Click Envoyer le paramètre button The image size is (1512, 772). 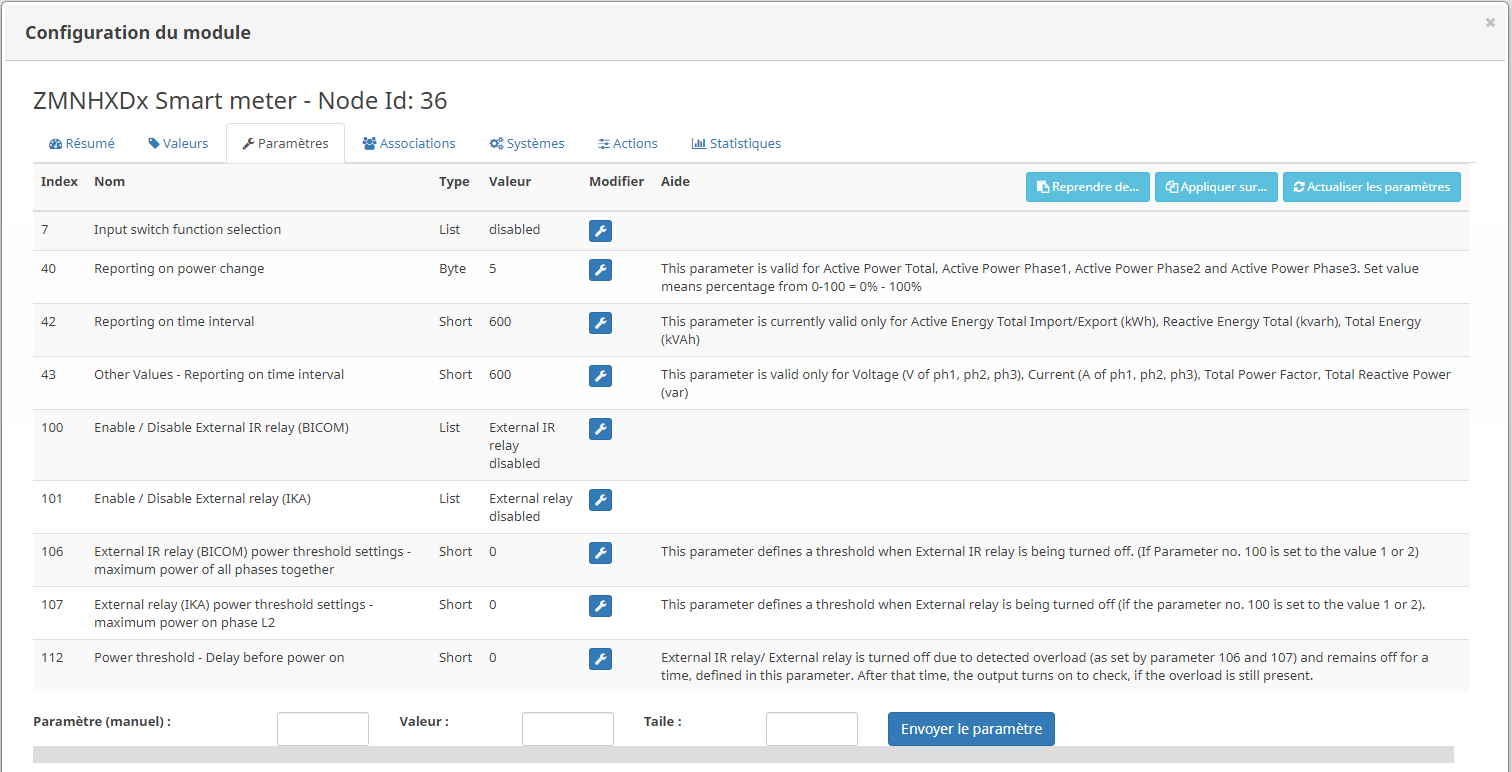click(971, 729)
